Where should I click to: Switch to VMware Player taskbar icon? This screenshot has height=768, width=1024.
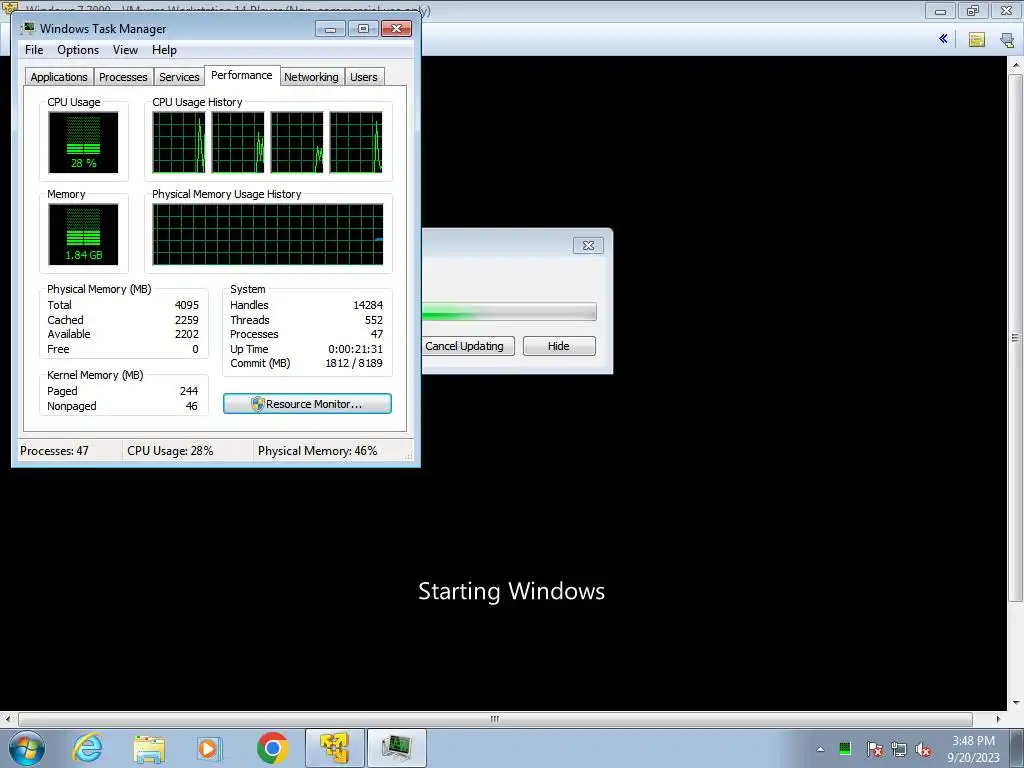[334, 748]
